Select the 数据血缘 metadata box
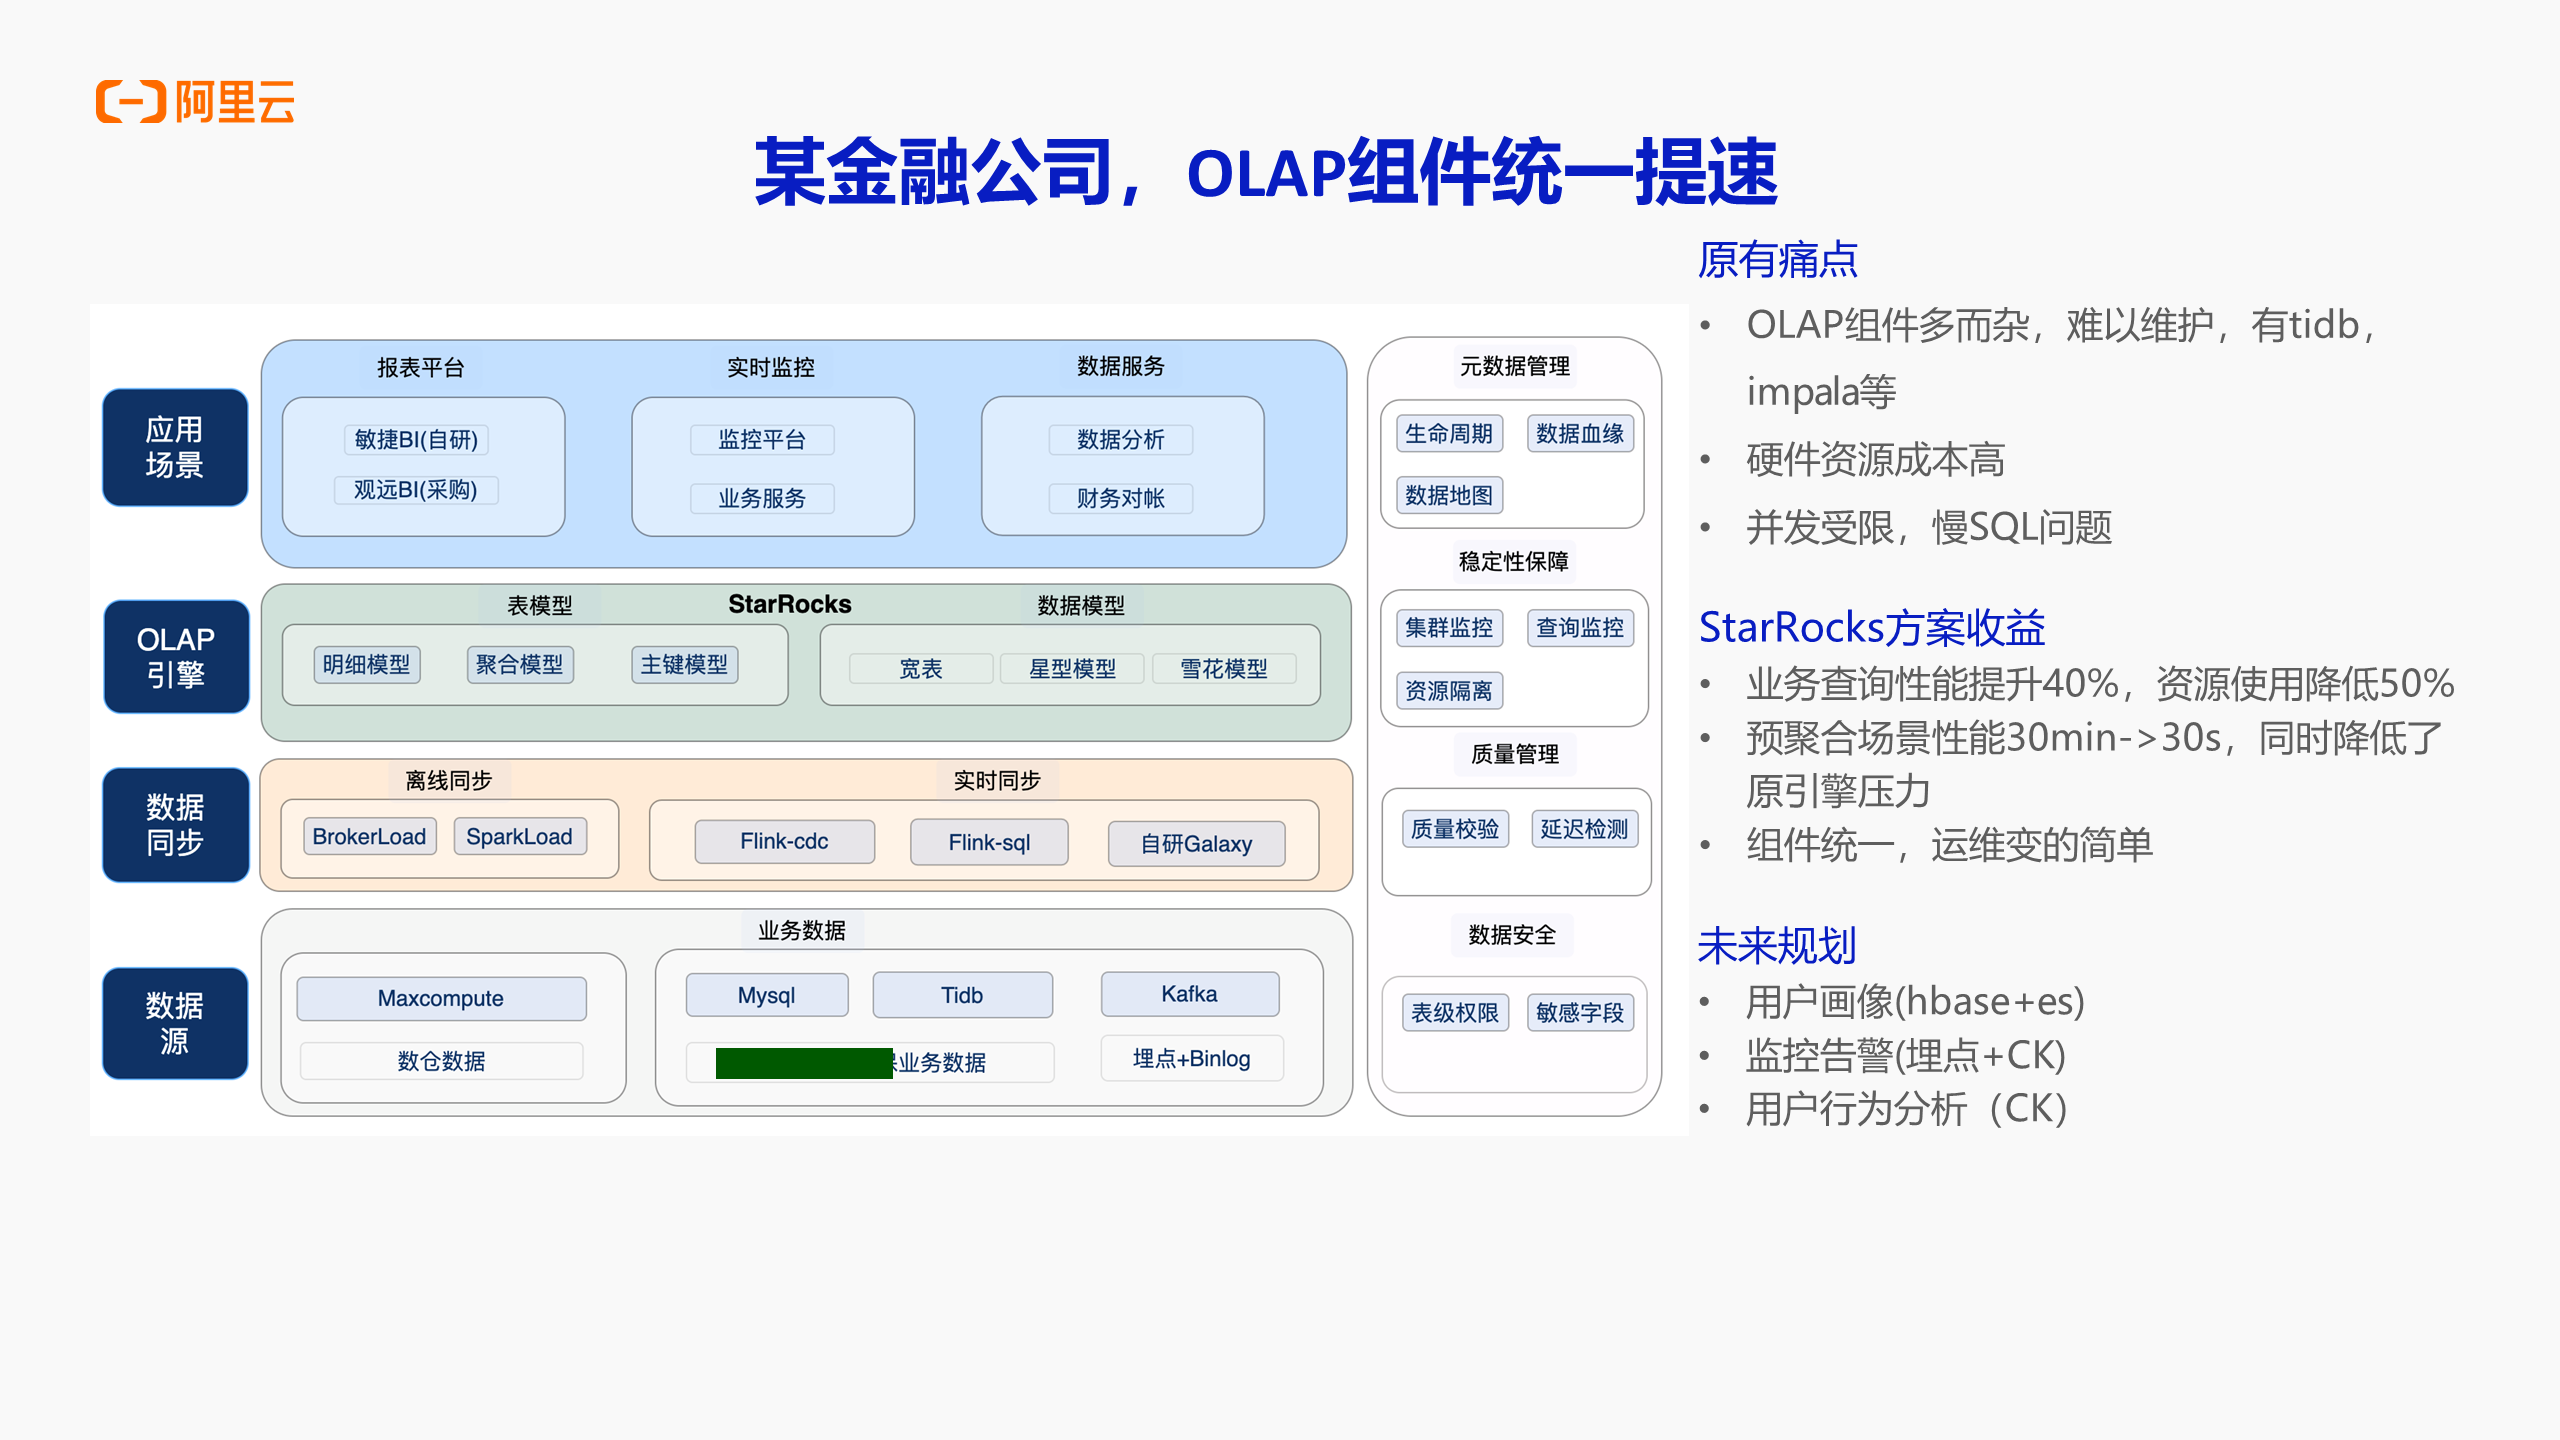 (1580, 433)
